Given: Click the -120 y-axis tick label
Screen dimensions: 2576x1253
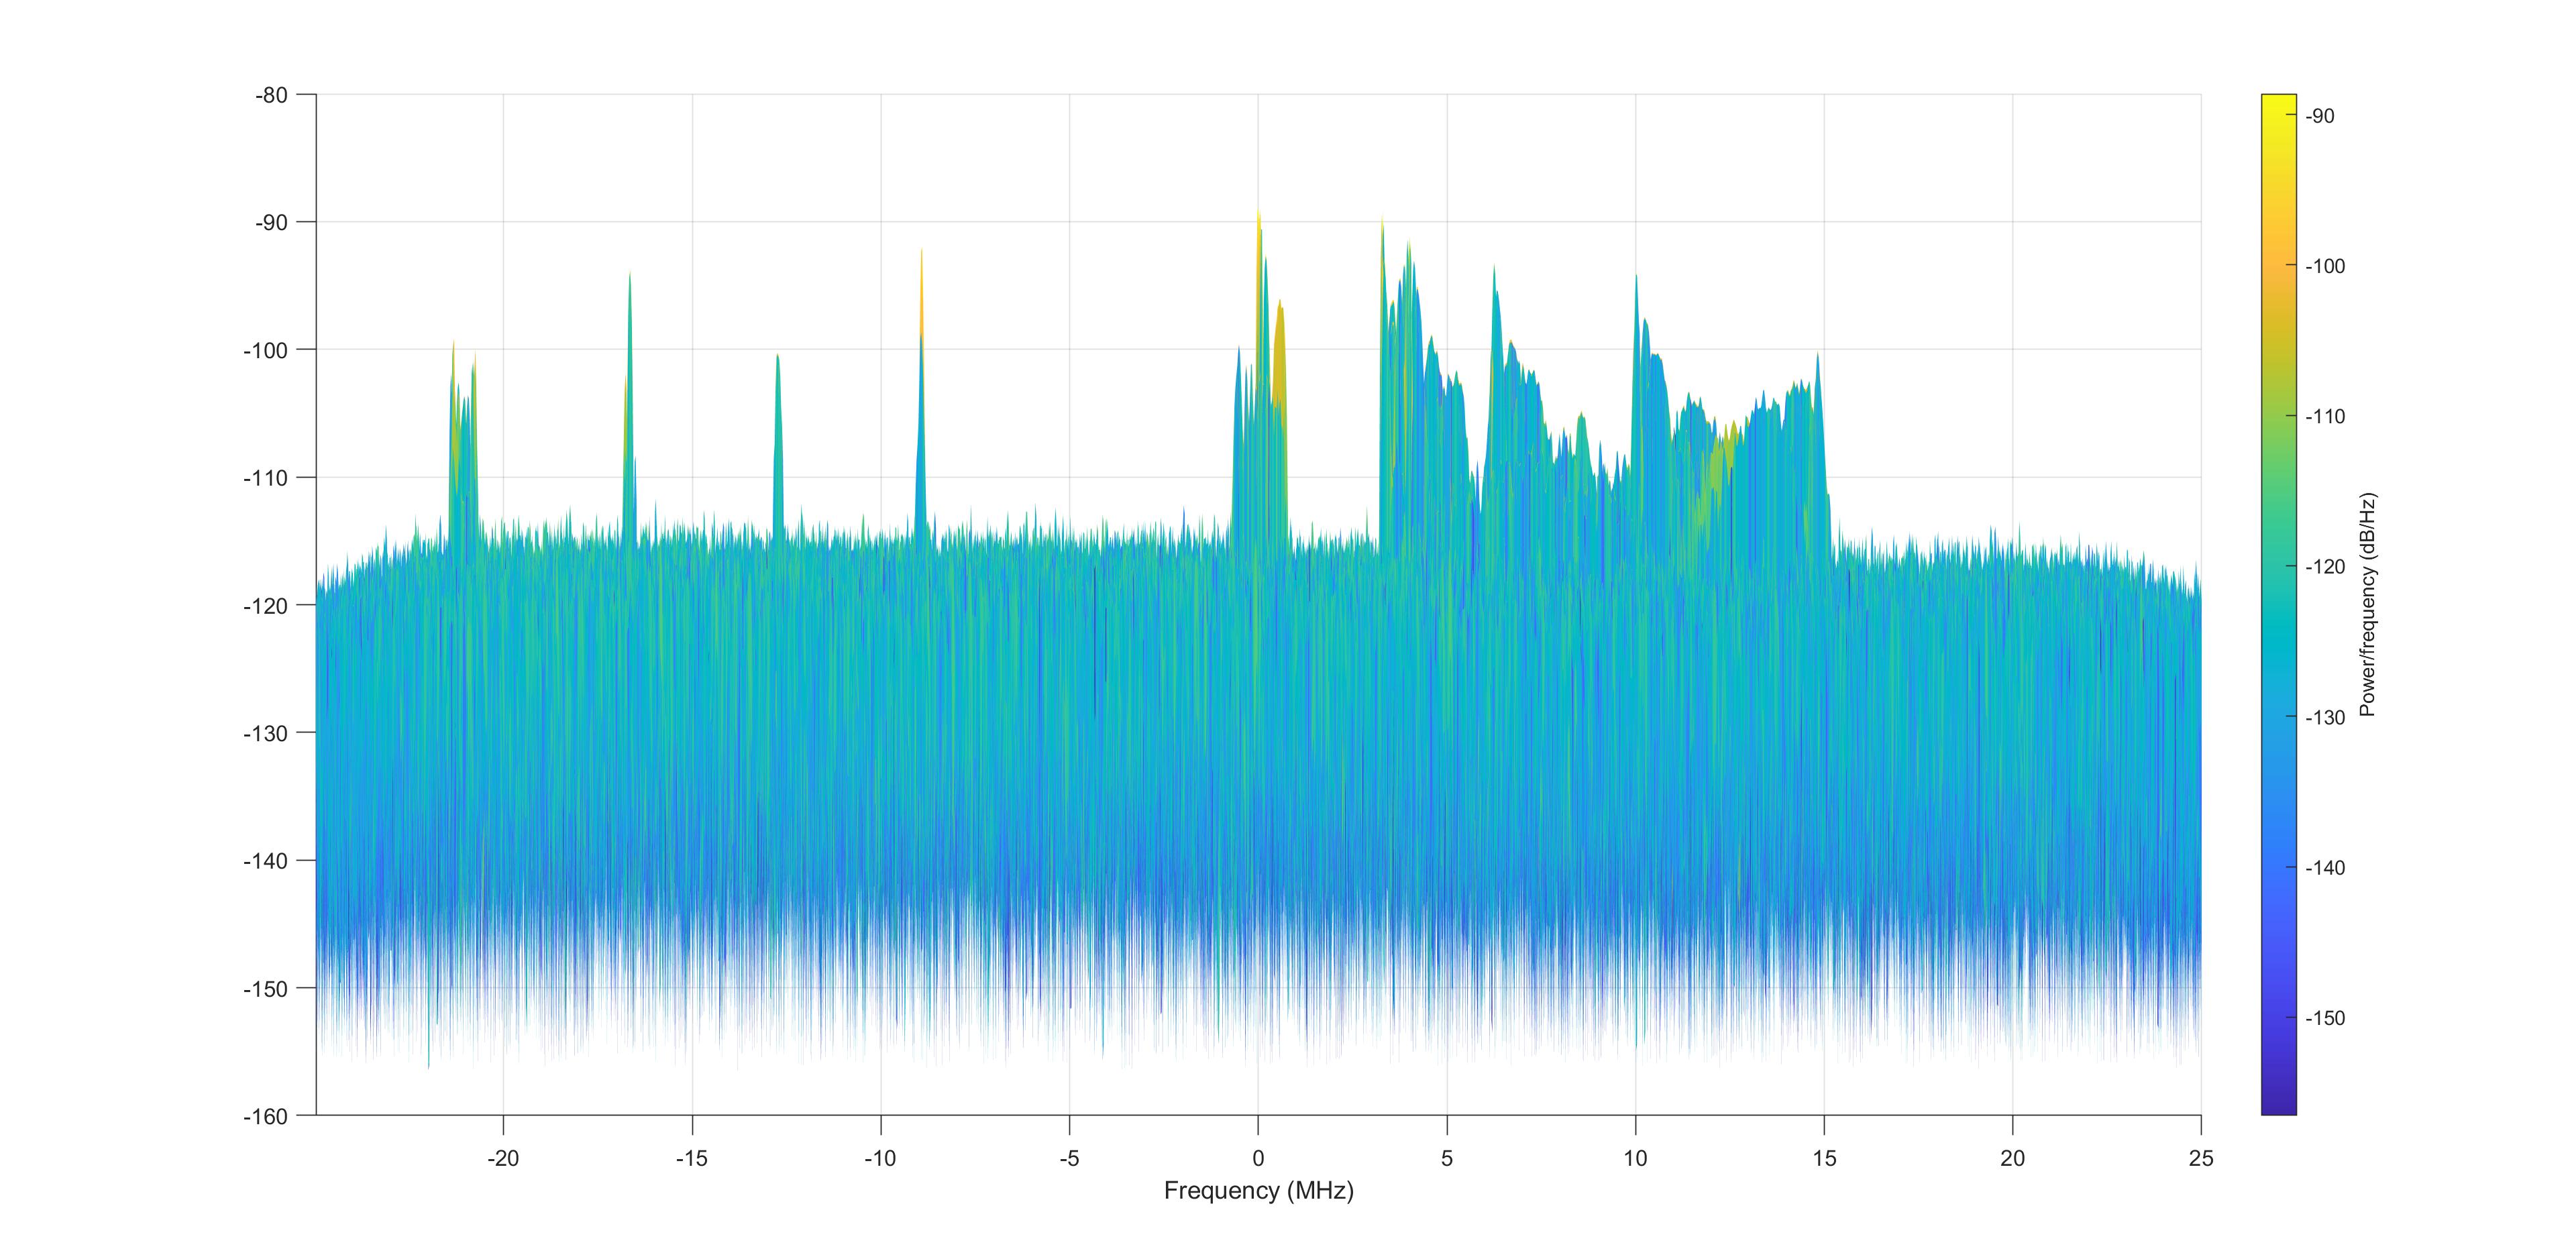Looking at the screenshot, I should (265, 606).
